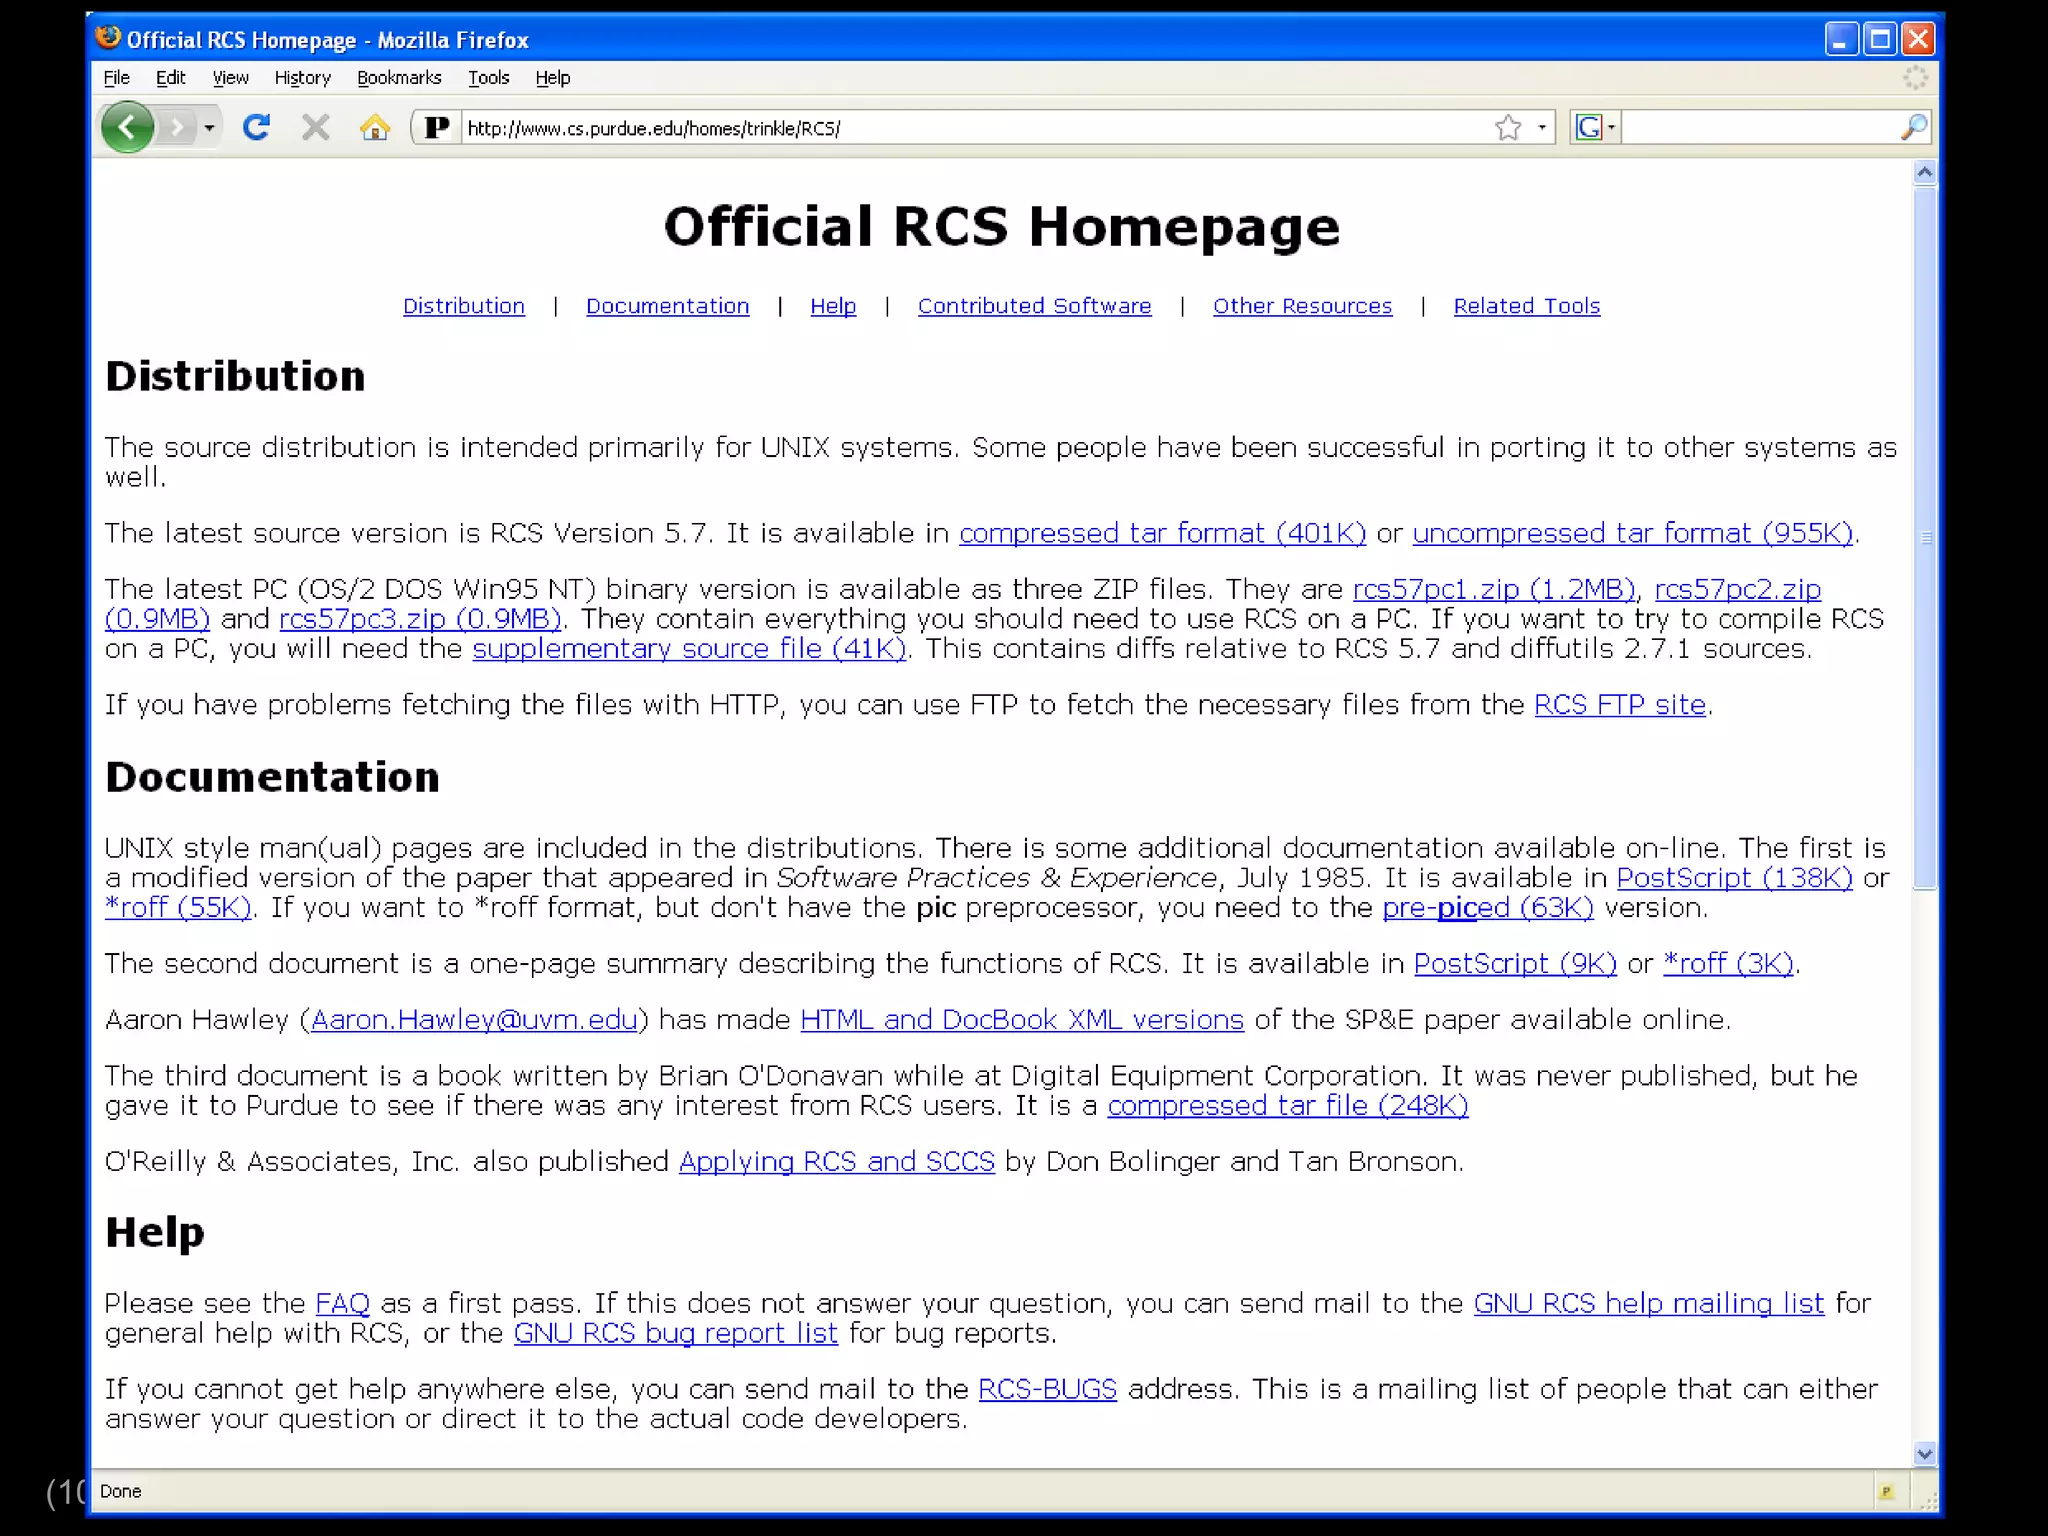Click the scrollbar down arrow
2048x1536 pixels.
[1924, 1453]
